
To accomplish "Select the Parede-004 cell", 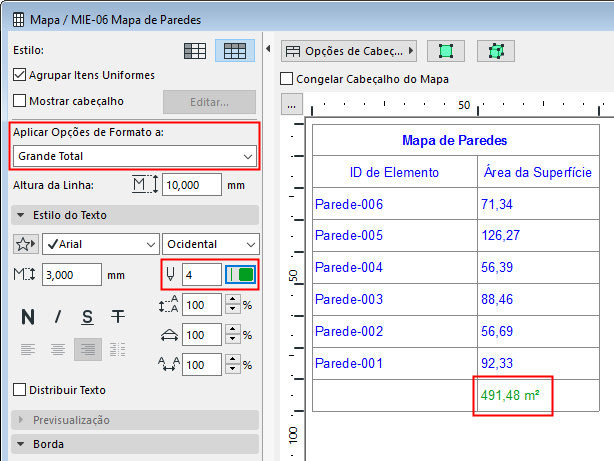I will (395, 268).
